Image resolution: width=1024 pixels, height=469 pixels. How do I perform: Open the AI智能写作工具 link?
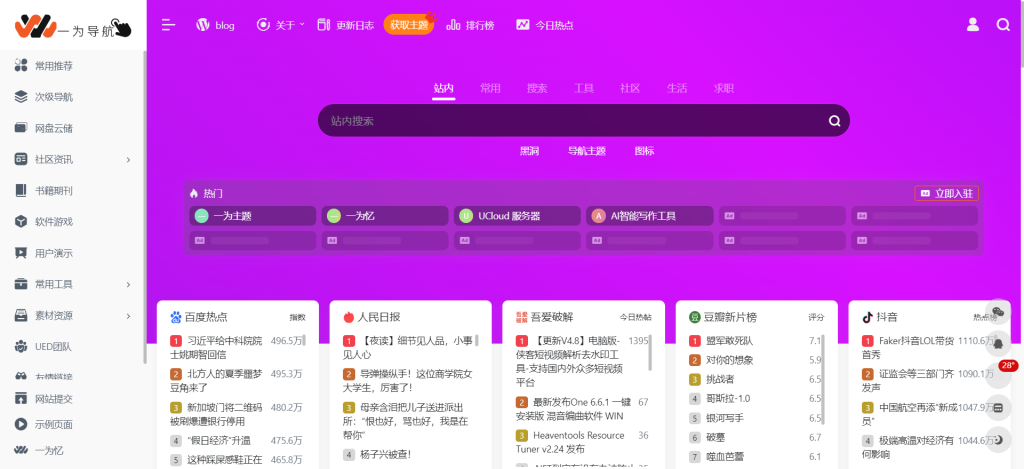pos(650,216)
